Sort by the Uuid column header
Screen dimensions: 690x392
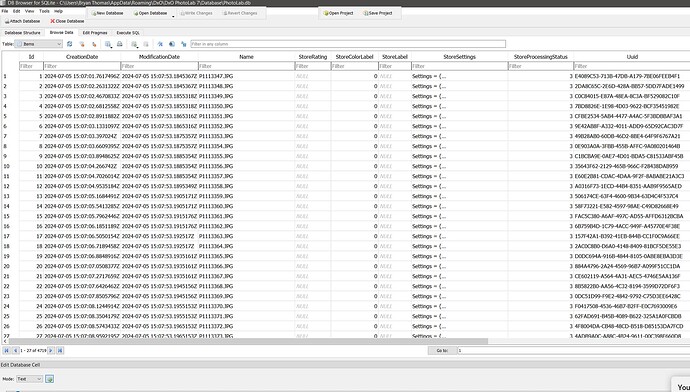pos(632,57)
